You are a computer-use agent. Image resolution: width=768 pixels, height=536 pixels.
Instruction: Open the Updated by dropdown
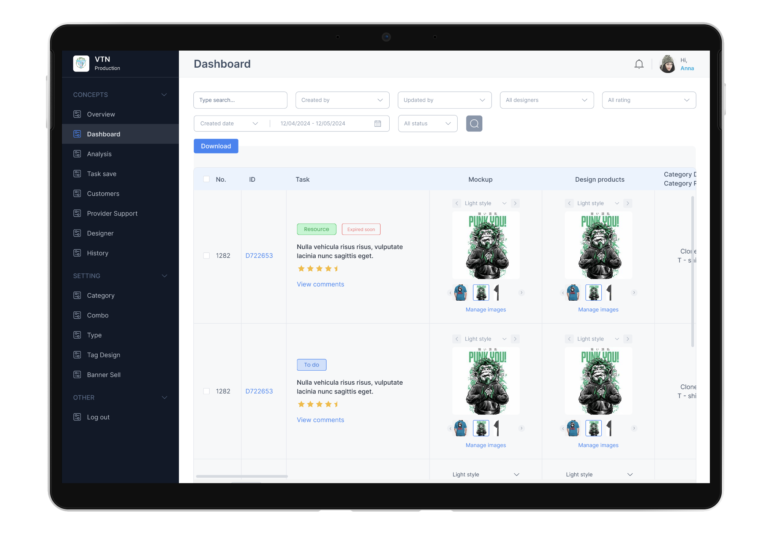click(444, 100)
